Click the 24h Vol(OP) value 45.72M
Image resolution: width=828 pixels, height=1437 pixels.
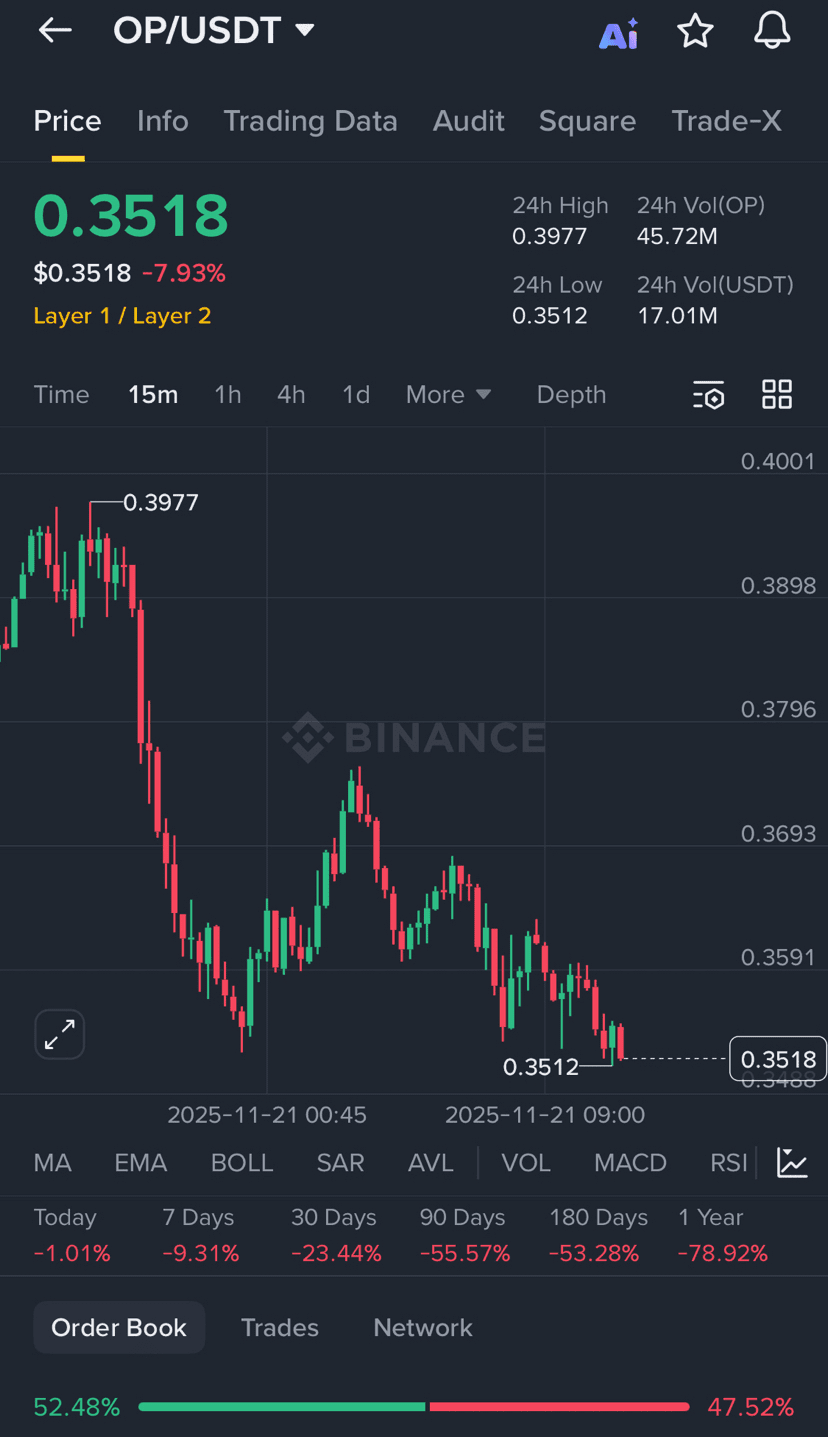pos(677,237)
